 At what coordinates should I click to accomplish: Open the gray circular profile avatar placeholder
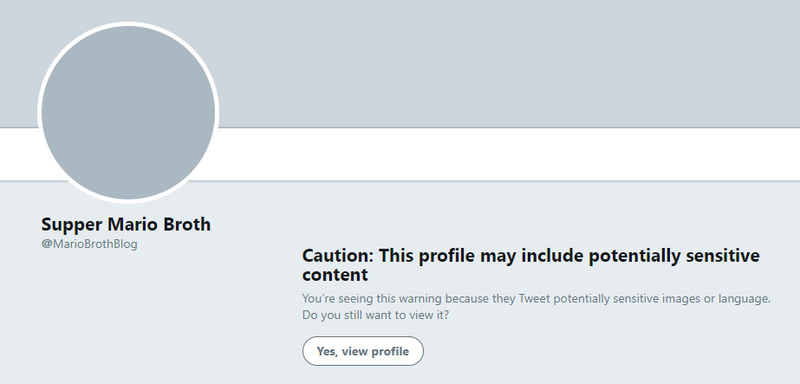[x=128, y=113]
